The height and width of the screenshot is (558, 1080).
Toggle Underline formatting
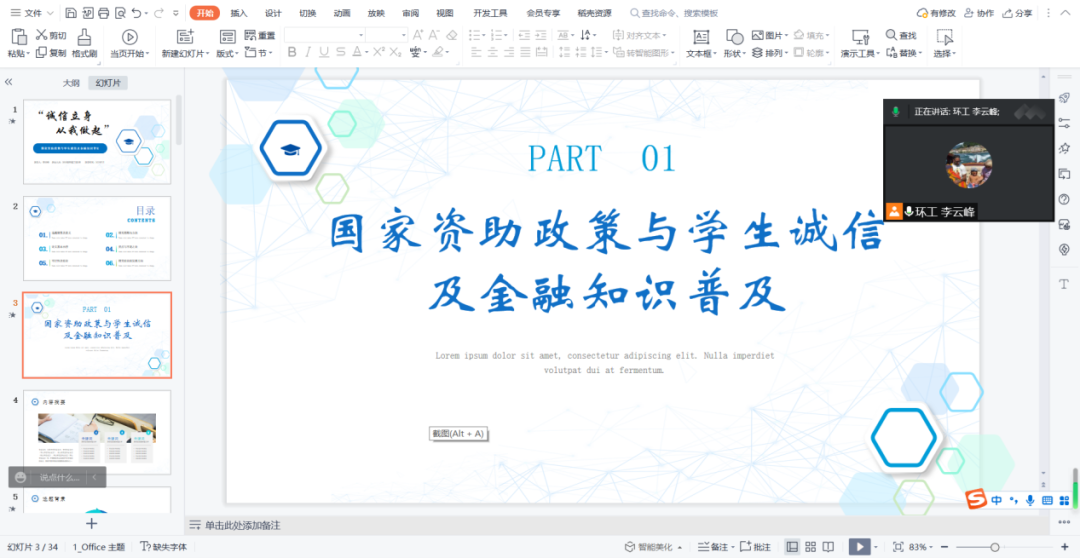323,52
